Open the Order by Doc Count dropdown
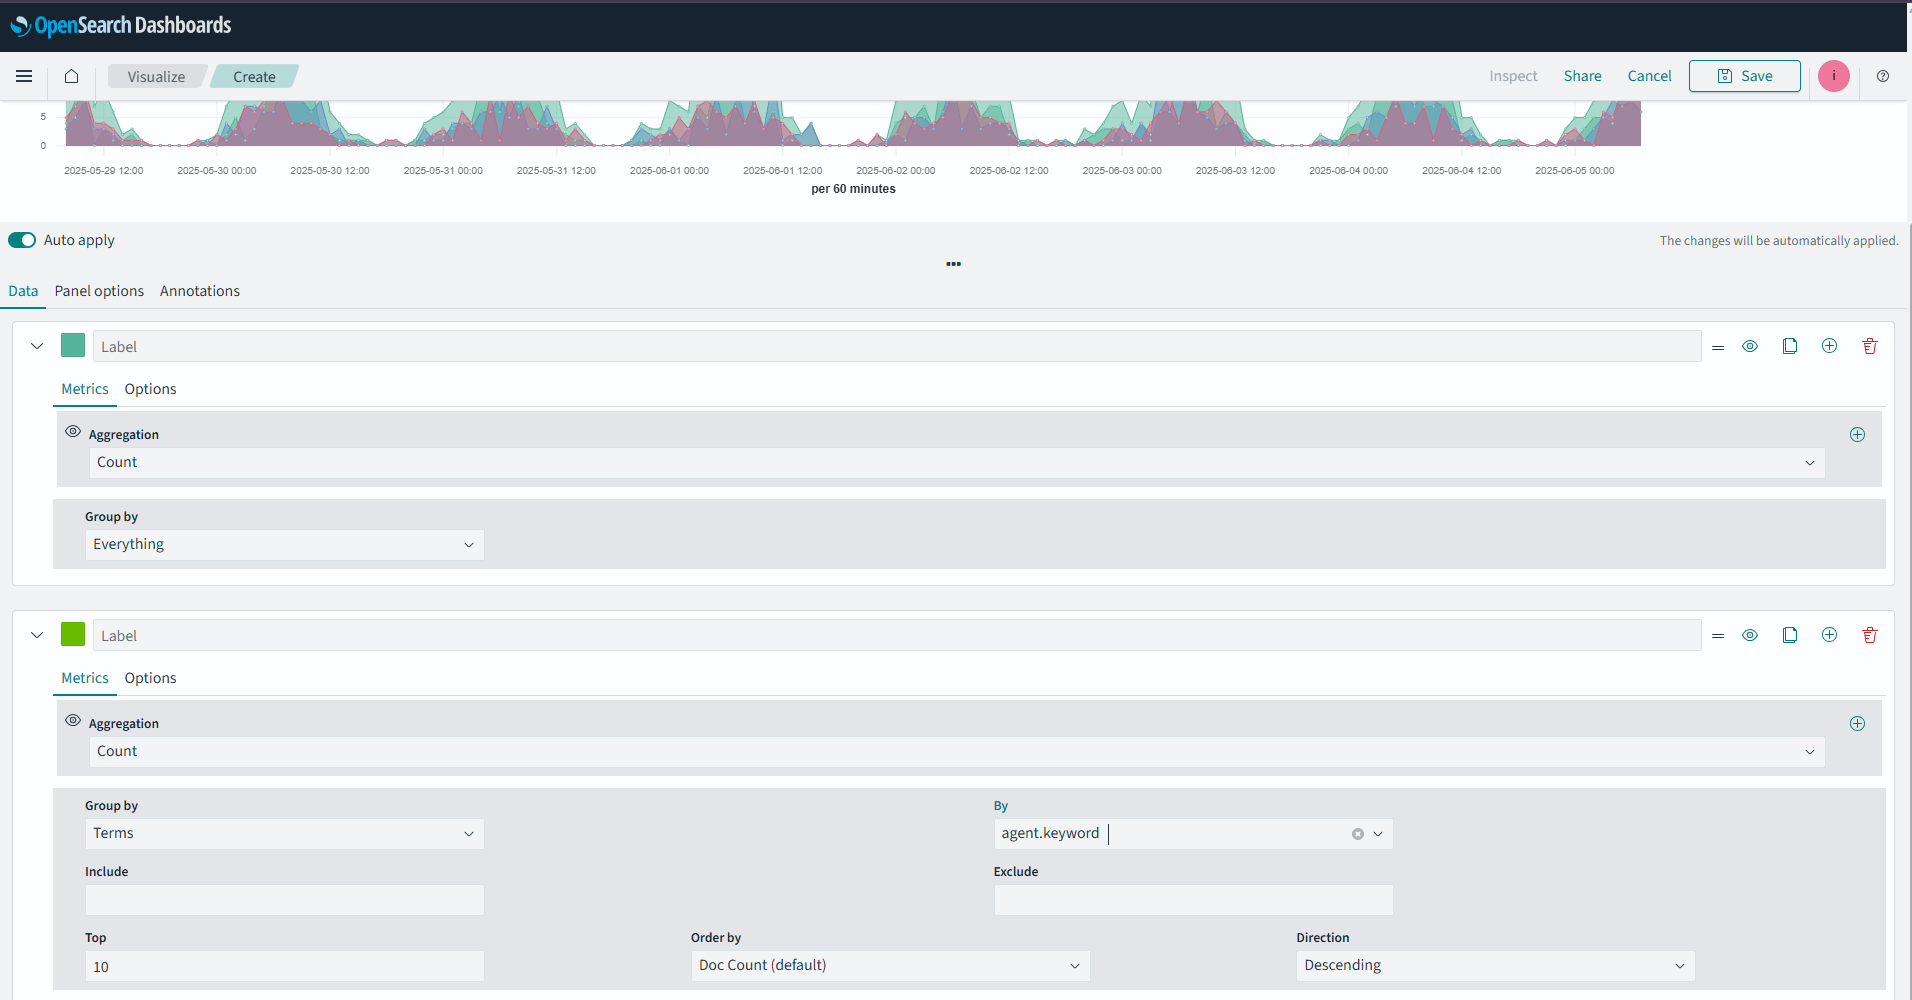This screenshot has width=1912, height=1000. click(889, 965)
